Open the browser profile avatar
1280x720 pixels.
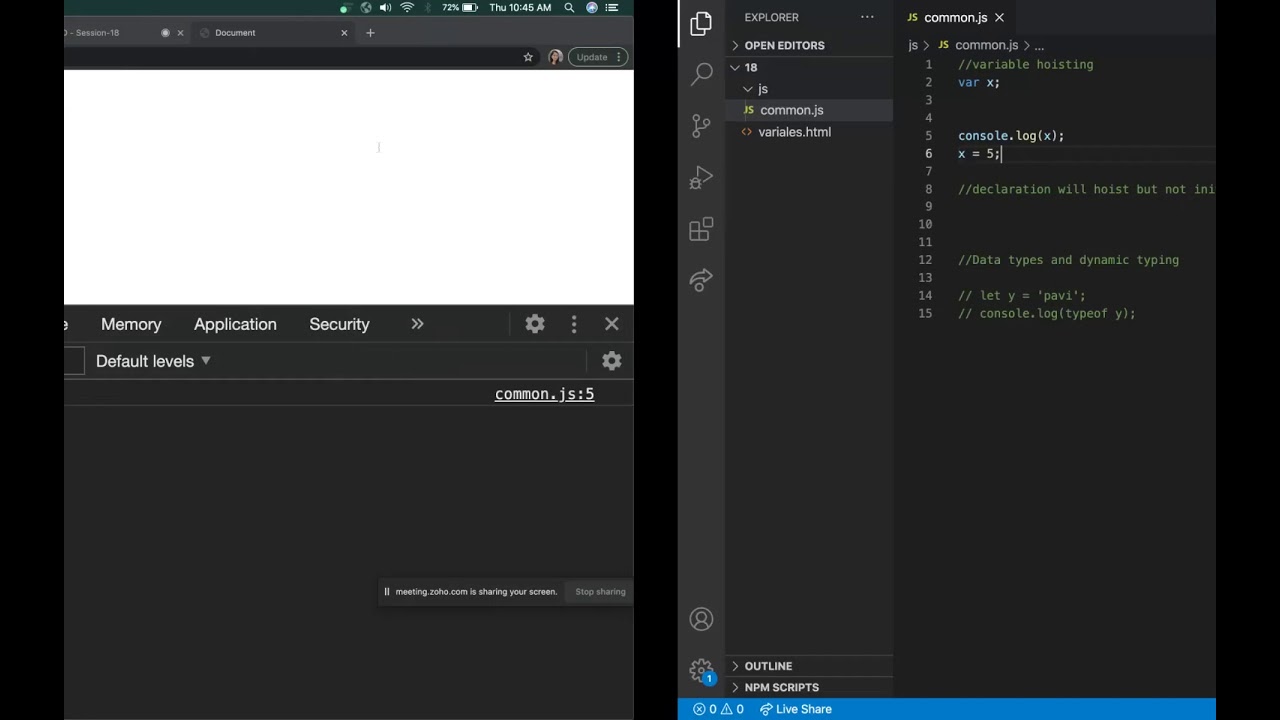(555, 57)
